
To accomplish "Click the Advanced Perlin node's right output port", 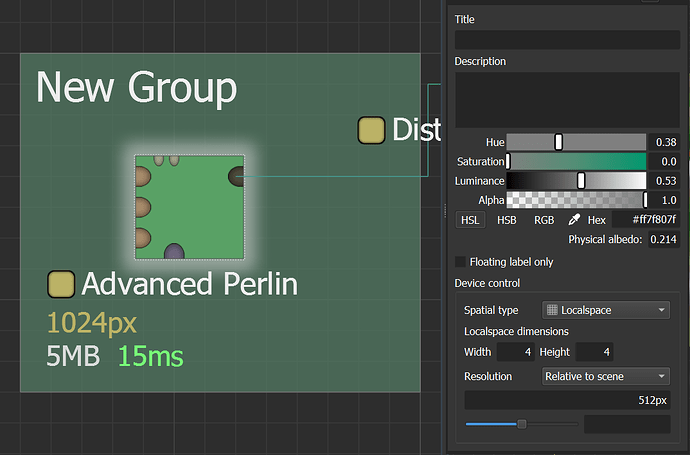I will click(x=237, y=177).
